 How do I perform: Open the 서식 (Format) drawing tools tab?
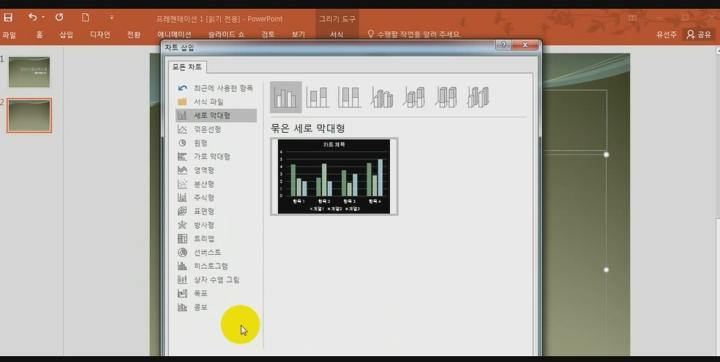337,34
